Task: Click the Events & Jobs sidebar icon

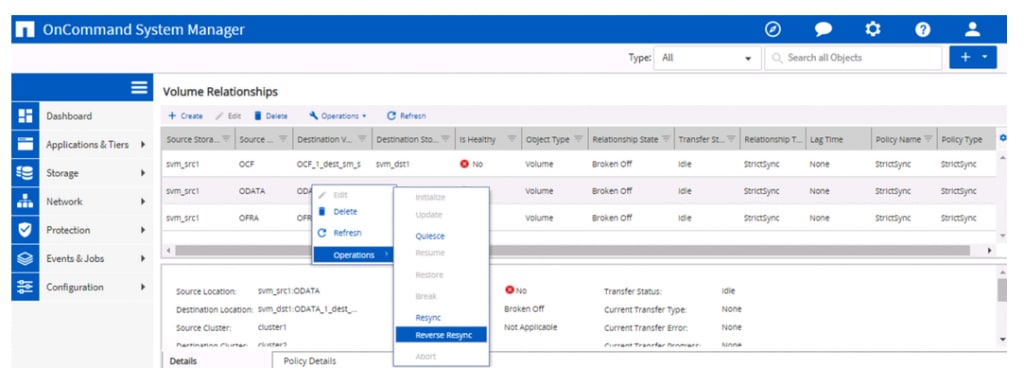Action: pyautogui.click(x=25, y=258)
